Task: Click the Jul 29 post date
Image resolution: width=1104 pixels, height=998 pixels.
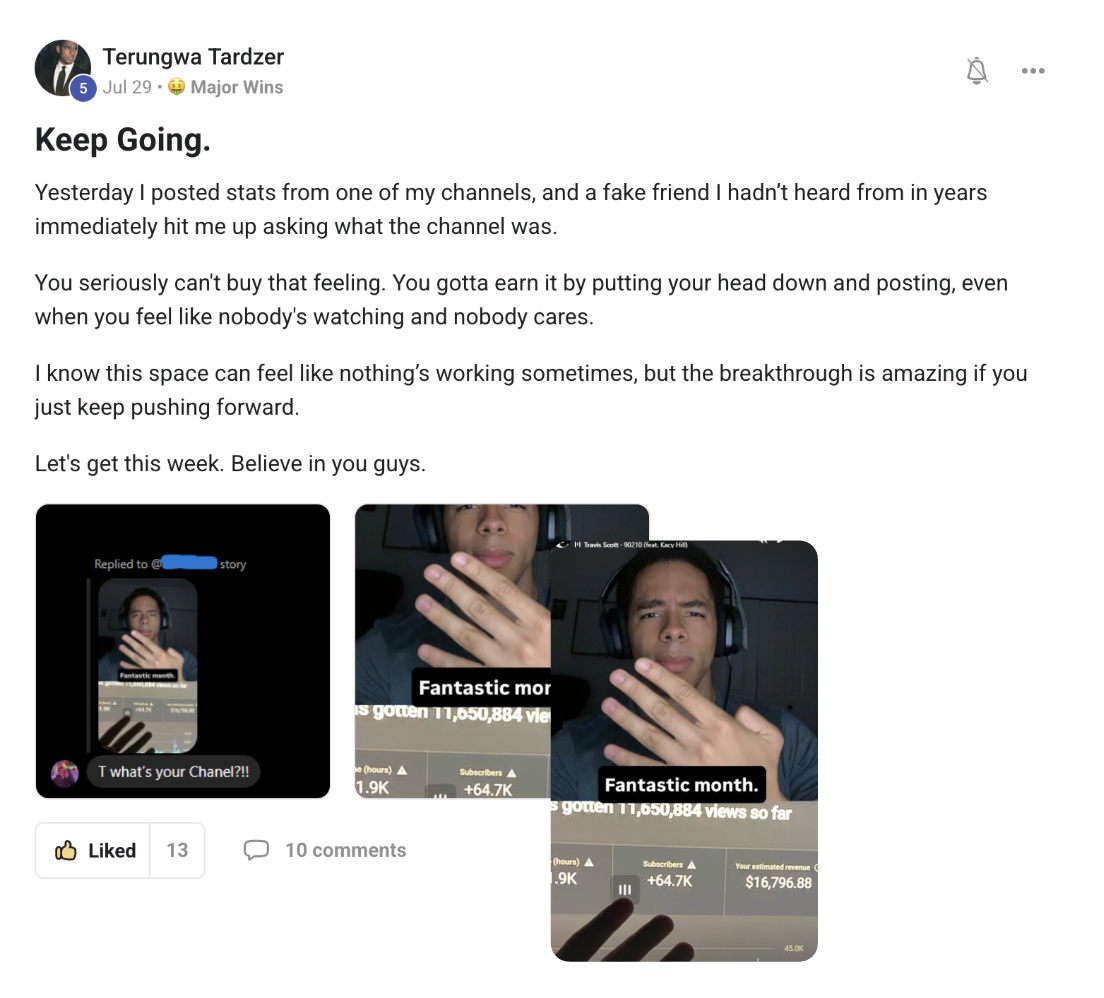Action: (x=127, y=87)
